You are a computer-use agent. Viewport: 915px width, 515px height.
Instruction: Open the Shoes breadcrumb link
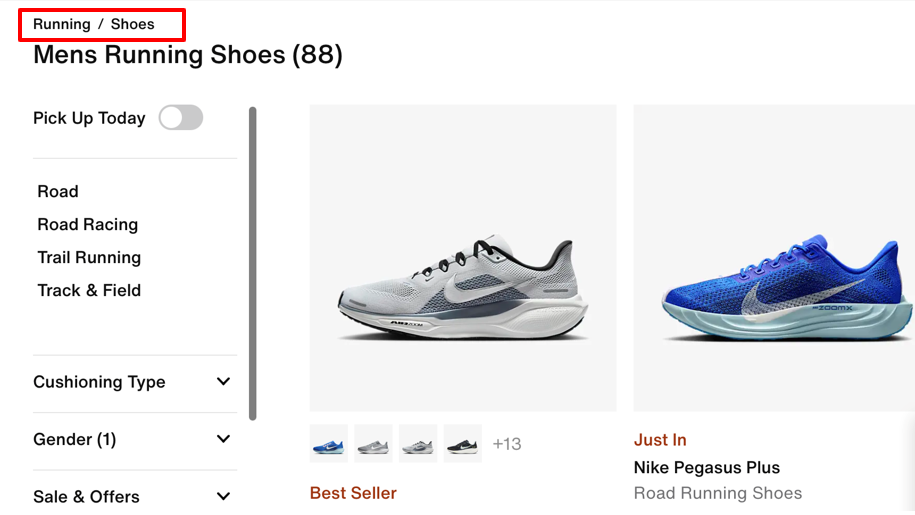132,24
